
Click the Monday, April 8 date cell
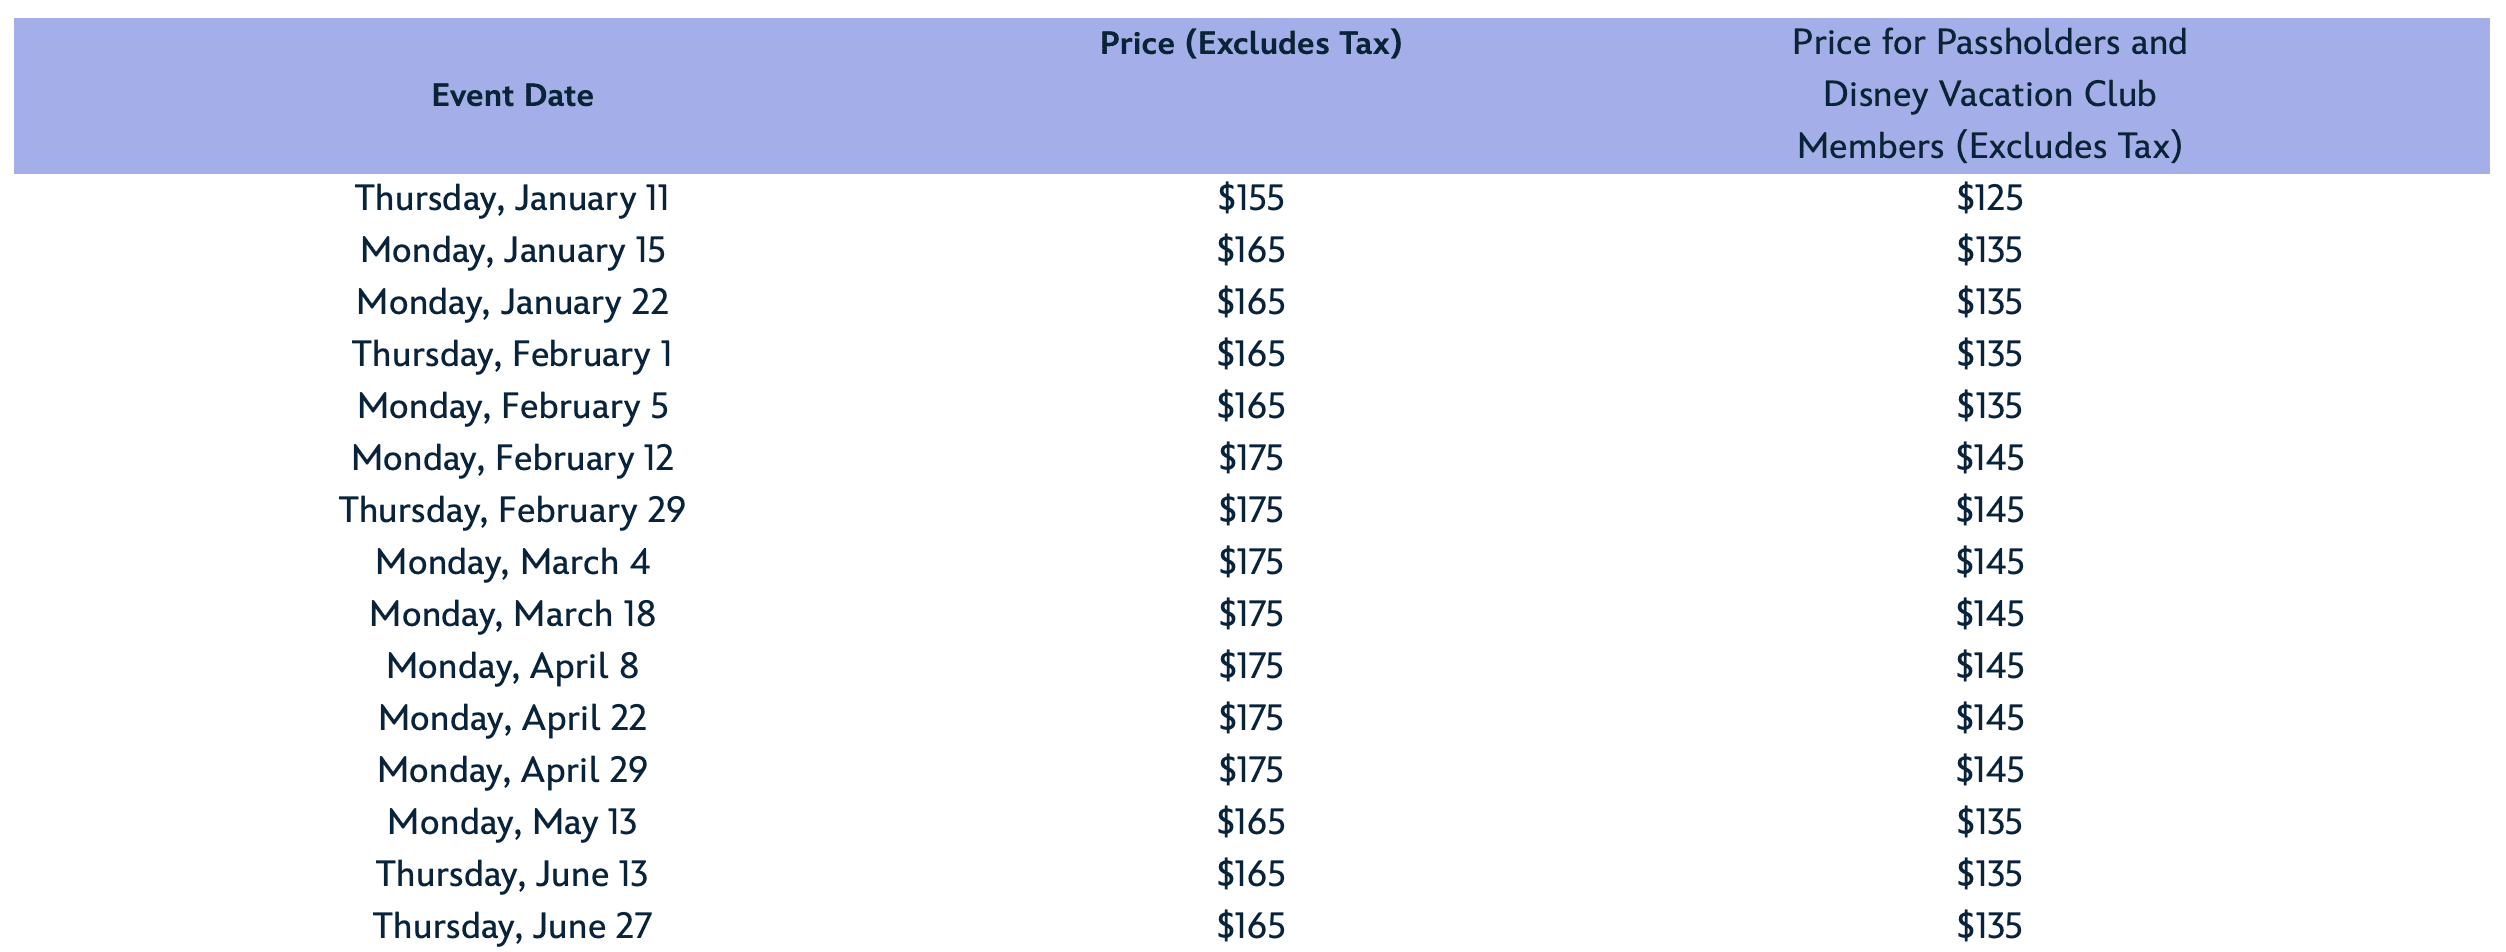pyautogui.click(x=512, y=666)
